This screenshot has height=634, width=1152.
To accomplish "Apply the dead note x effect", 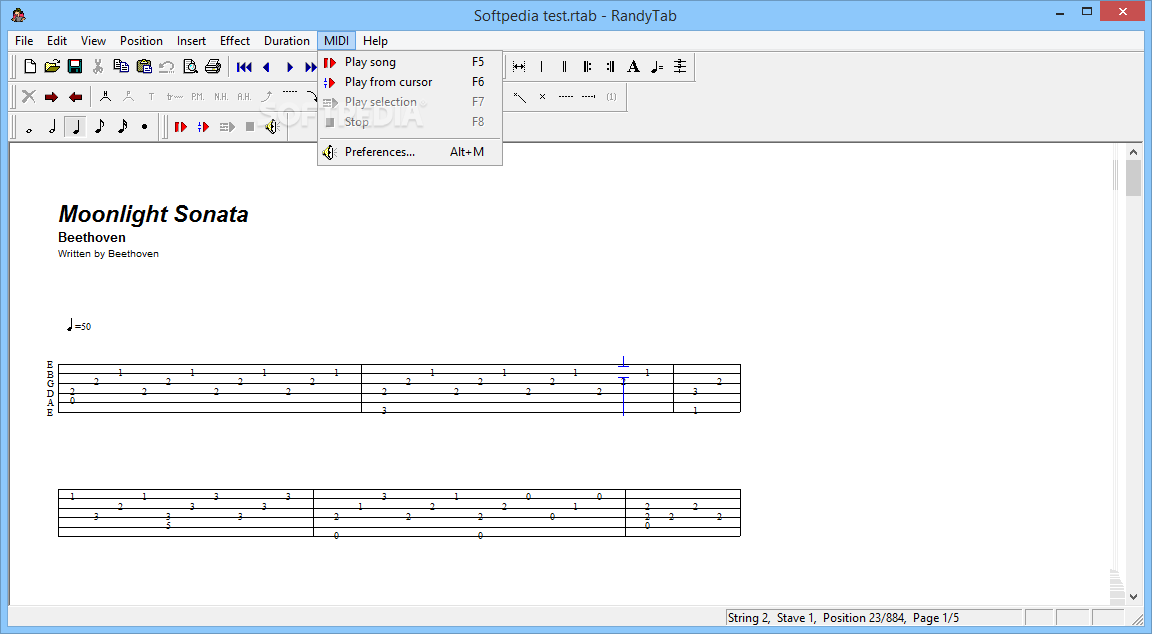I will click(x=542, y=96).
